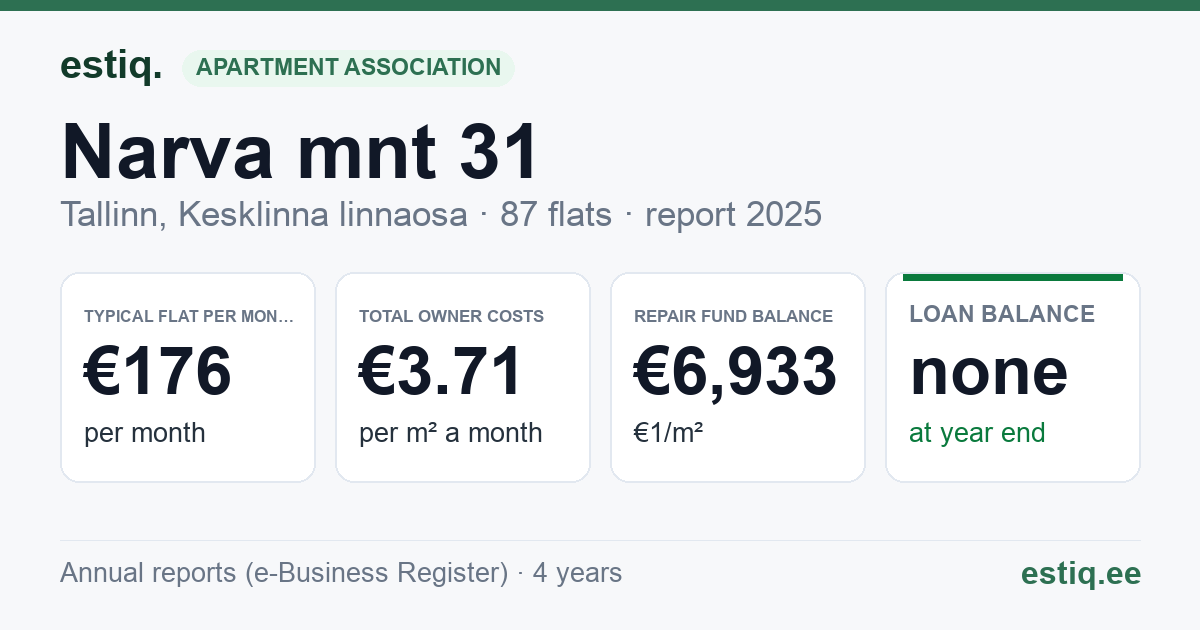Select the €176 value
This screenshot has width=1200, height=630.
(x=158, y=371)
